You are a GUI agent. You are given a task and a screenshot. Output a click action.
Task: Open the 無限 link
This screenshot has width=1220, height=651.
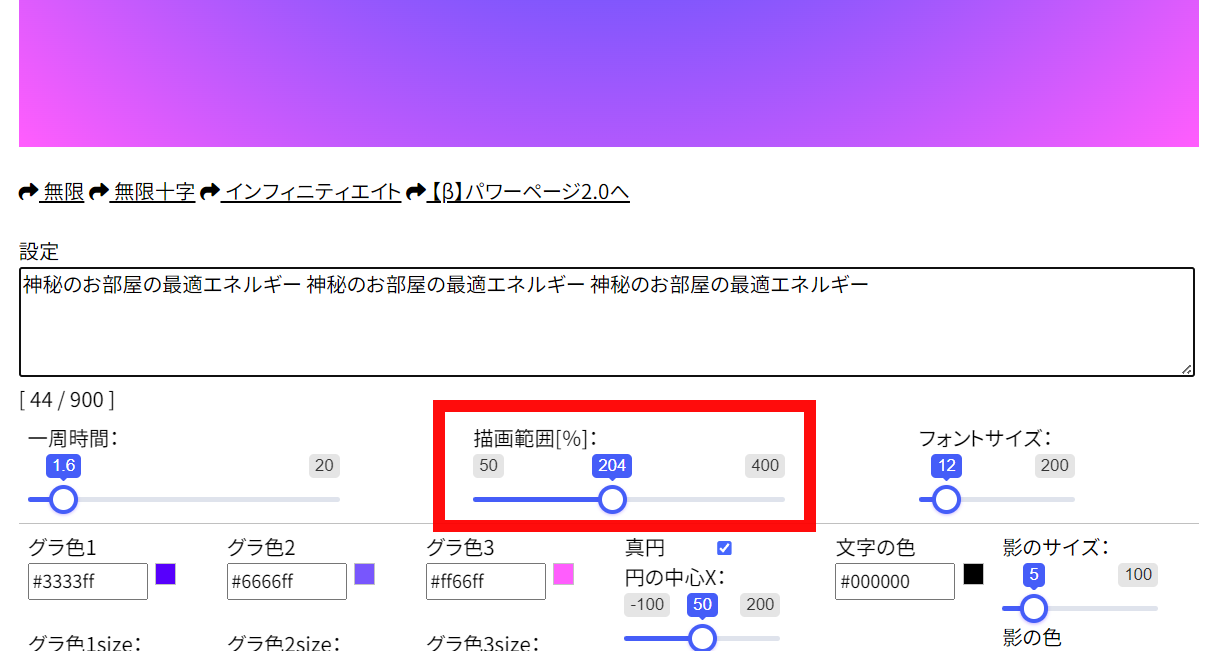63,192
